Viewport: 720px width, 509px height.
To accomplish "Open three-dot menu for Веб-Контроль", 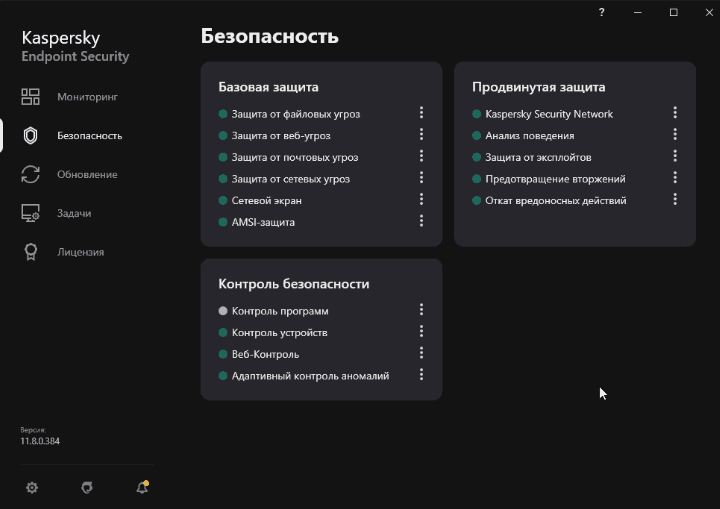I will coord(421,353).
